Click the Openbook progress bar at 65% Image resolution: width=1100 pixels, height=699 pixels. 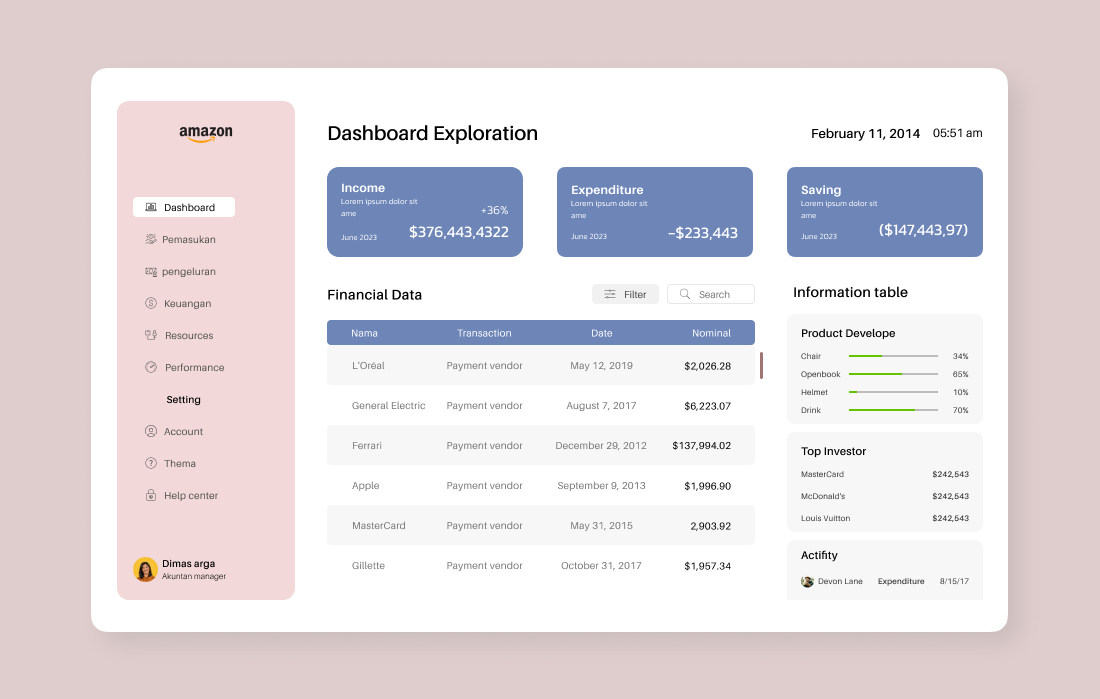[892, 374]
